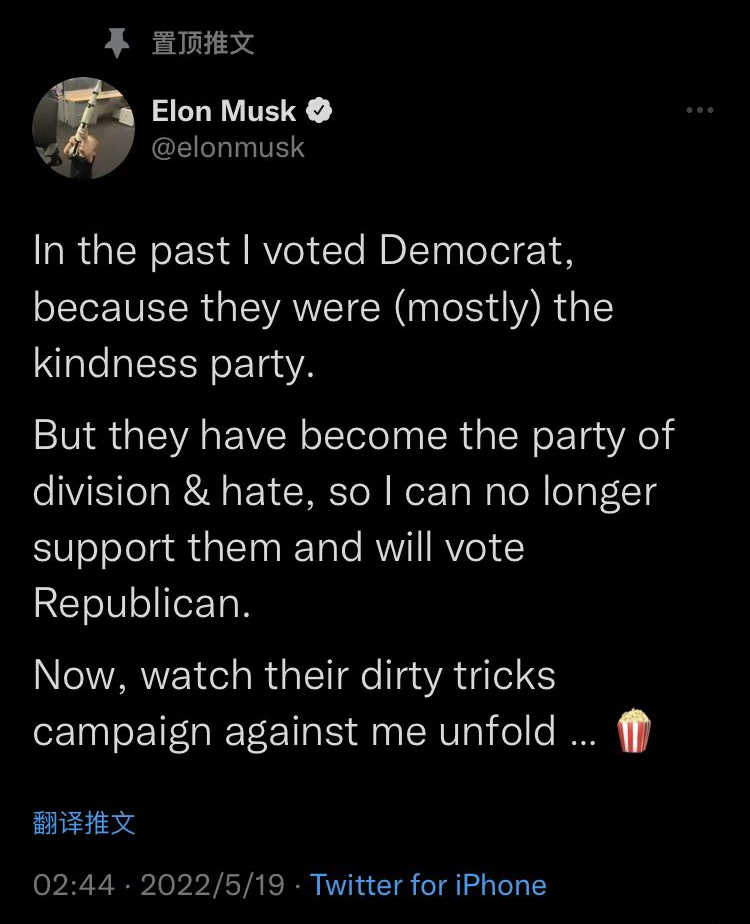Tap 翻译推文 to translate the tweet
Viewport: 750px width, 924px height.
pos(84,823)
